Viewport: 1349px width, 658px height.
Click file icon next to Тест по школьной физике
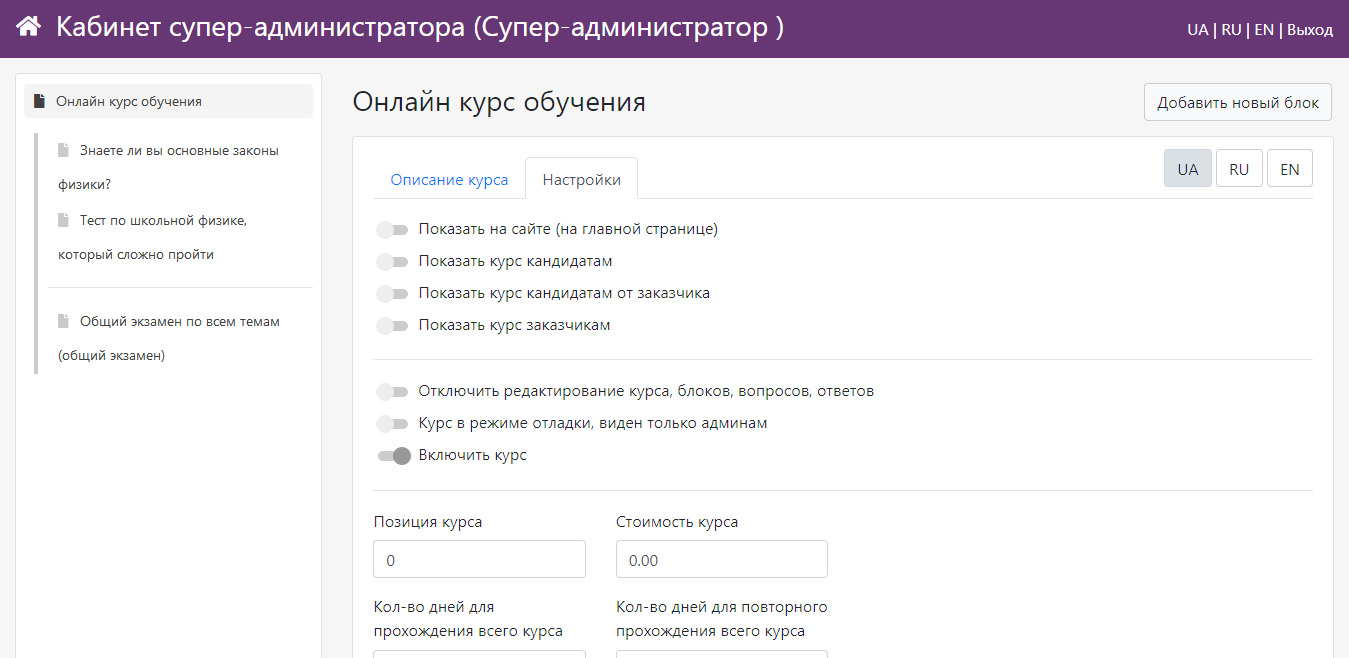[64, 220]
